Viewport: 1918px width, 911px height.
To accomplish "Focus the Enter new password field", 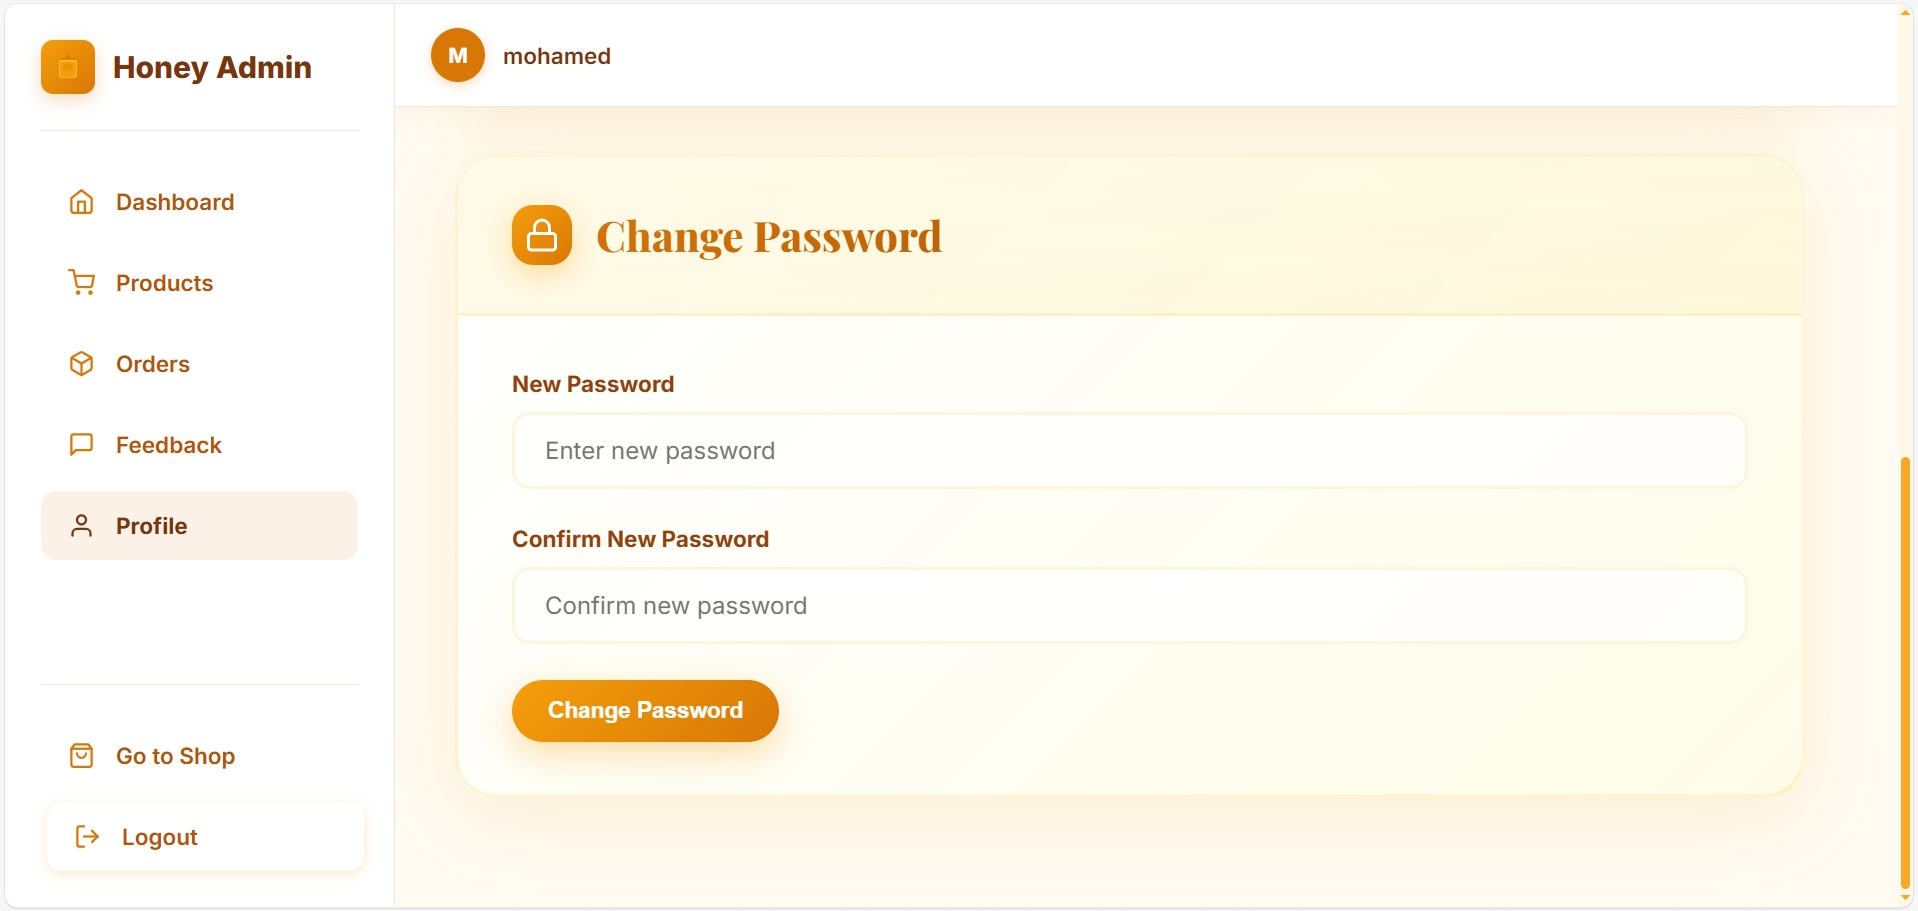I will tap(1129, 451).
